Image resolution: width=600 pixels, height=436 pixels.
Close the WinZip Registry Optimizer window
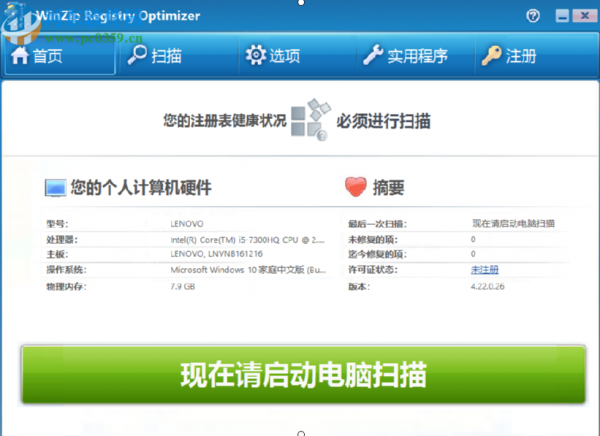[x=585, y=16]
